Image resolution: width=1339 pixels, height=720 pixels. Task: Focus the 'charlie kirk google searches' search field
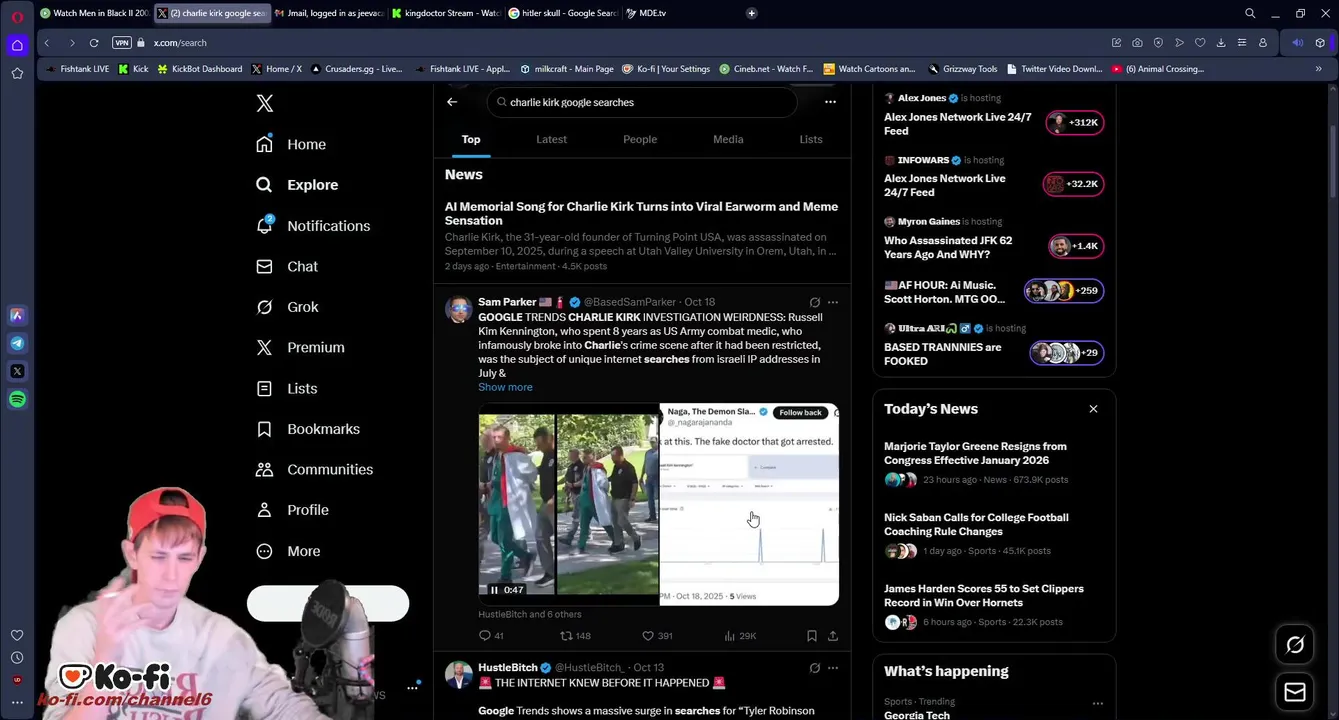pos(642,102)
